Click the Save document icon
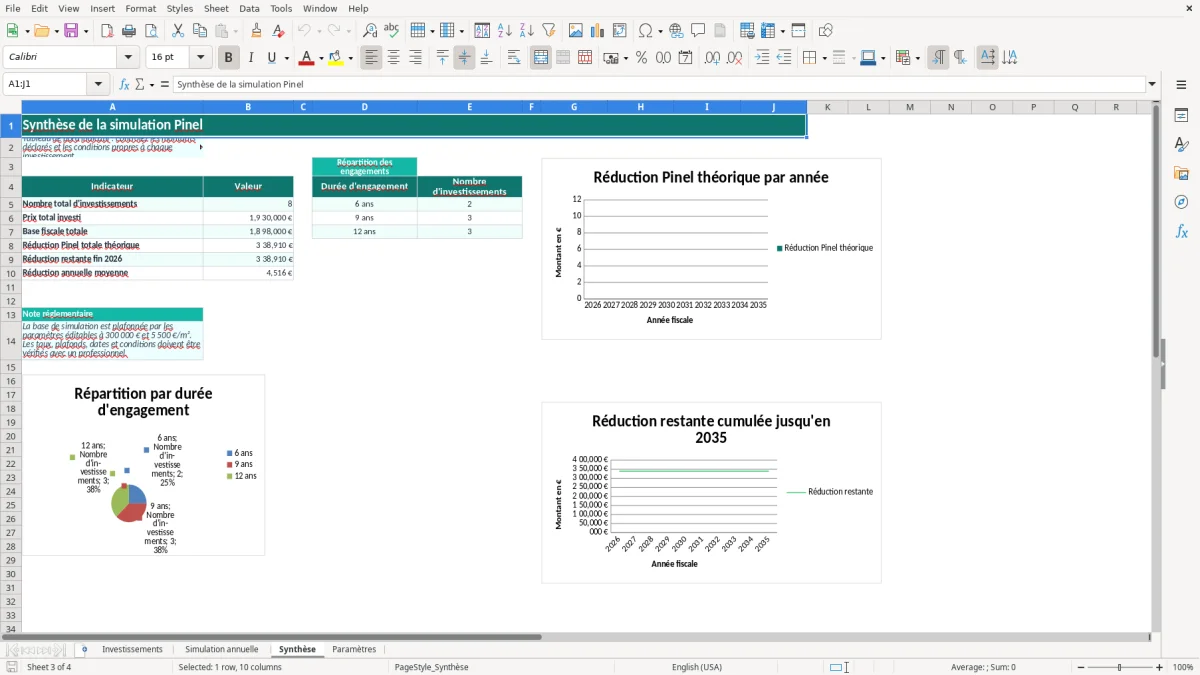The image size is (1200, 675). pyautogui.click(x=71, y=31)
